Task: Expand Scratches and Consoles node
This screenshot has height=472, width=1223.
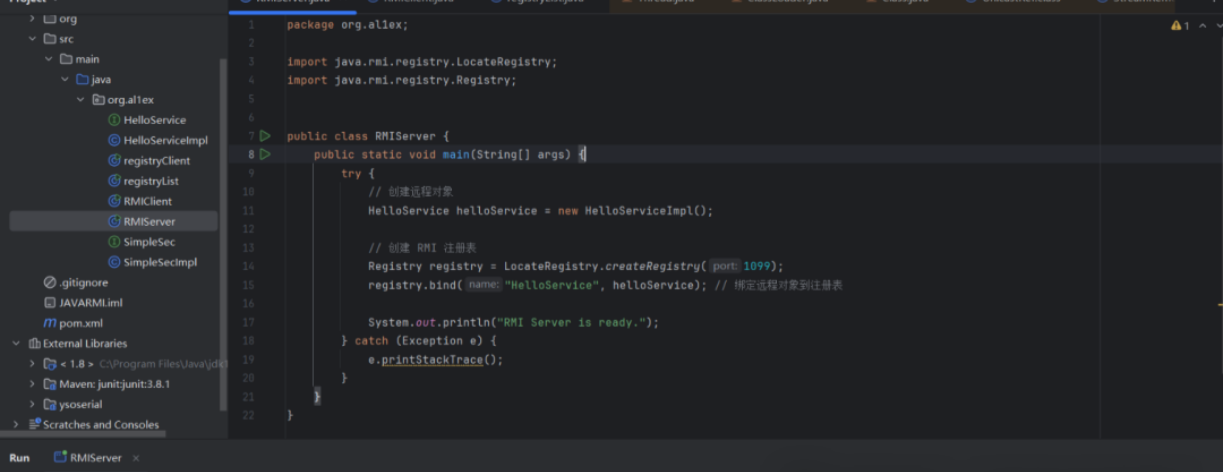Action: [x=17, y=425]
